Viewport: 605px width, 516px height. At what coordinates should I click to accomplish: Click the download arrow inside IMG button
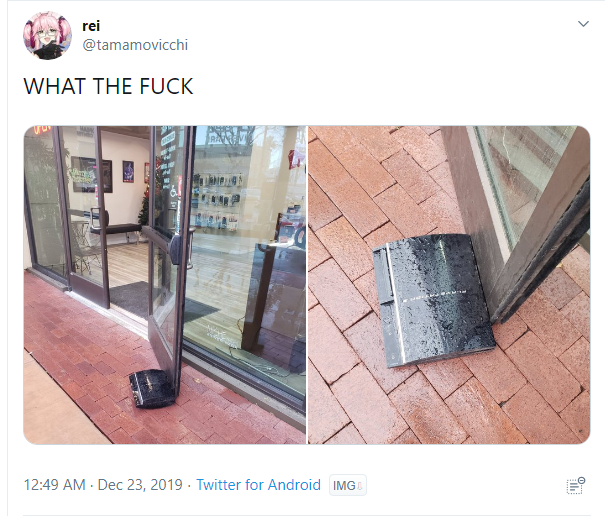(x=360, y=486)
